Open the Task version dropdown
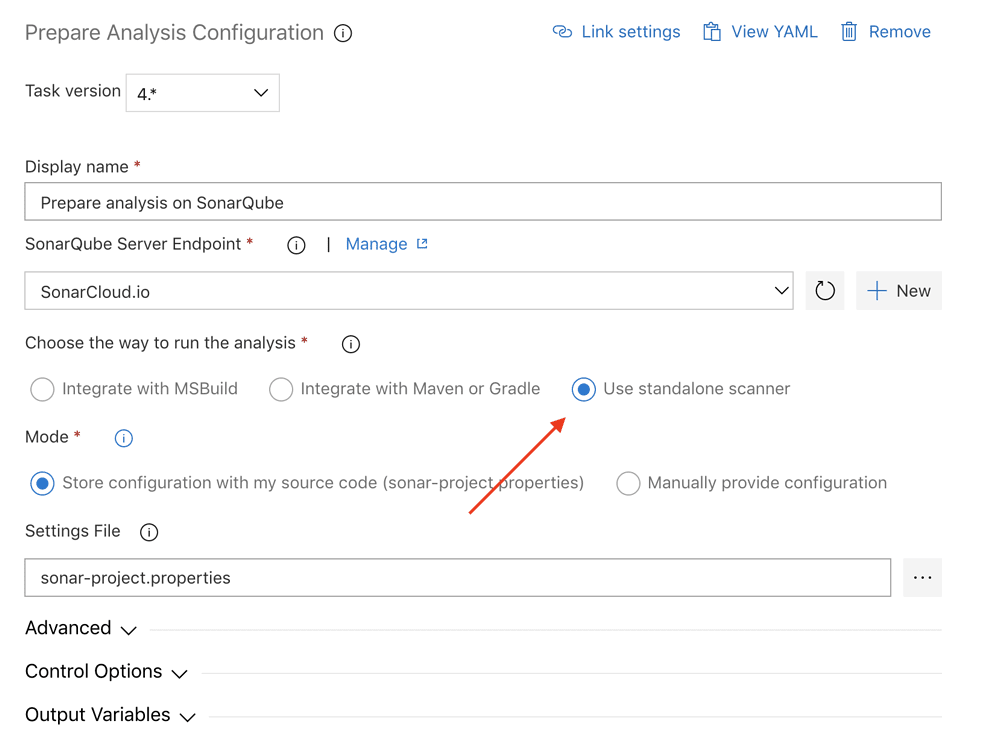Image resolution: width=988 pixels, height=750 pixels. tap(202, 93)
